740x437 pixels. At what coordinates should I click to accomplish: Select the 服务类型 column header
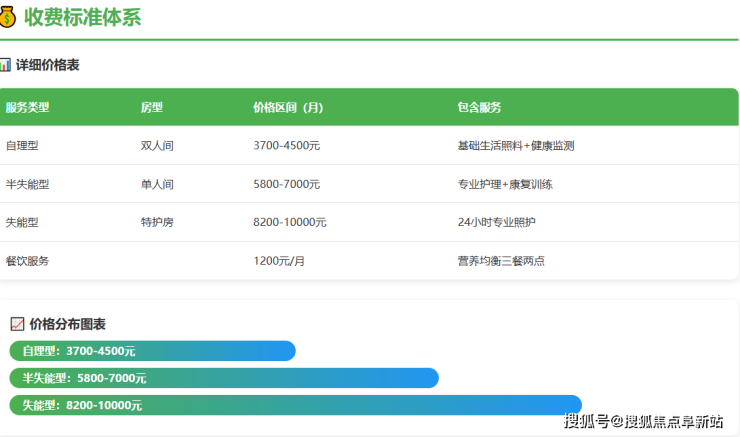[27, 107]
